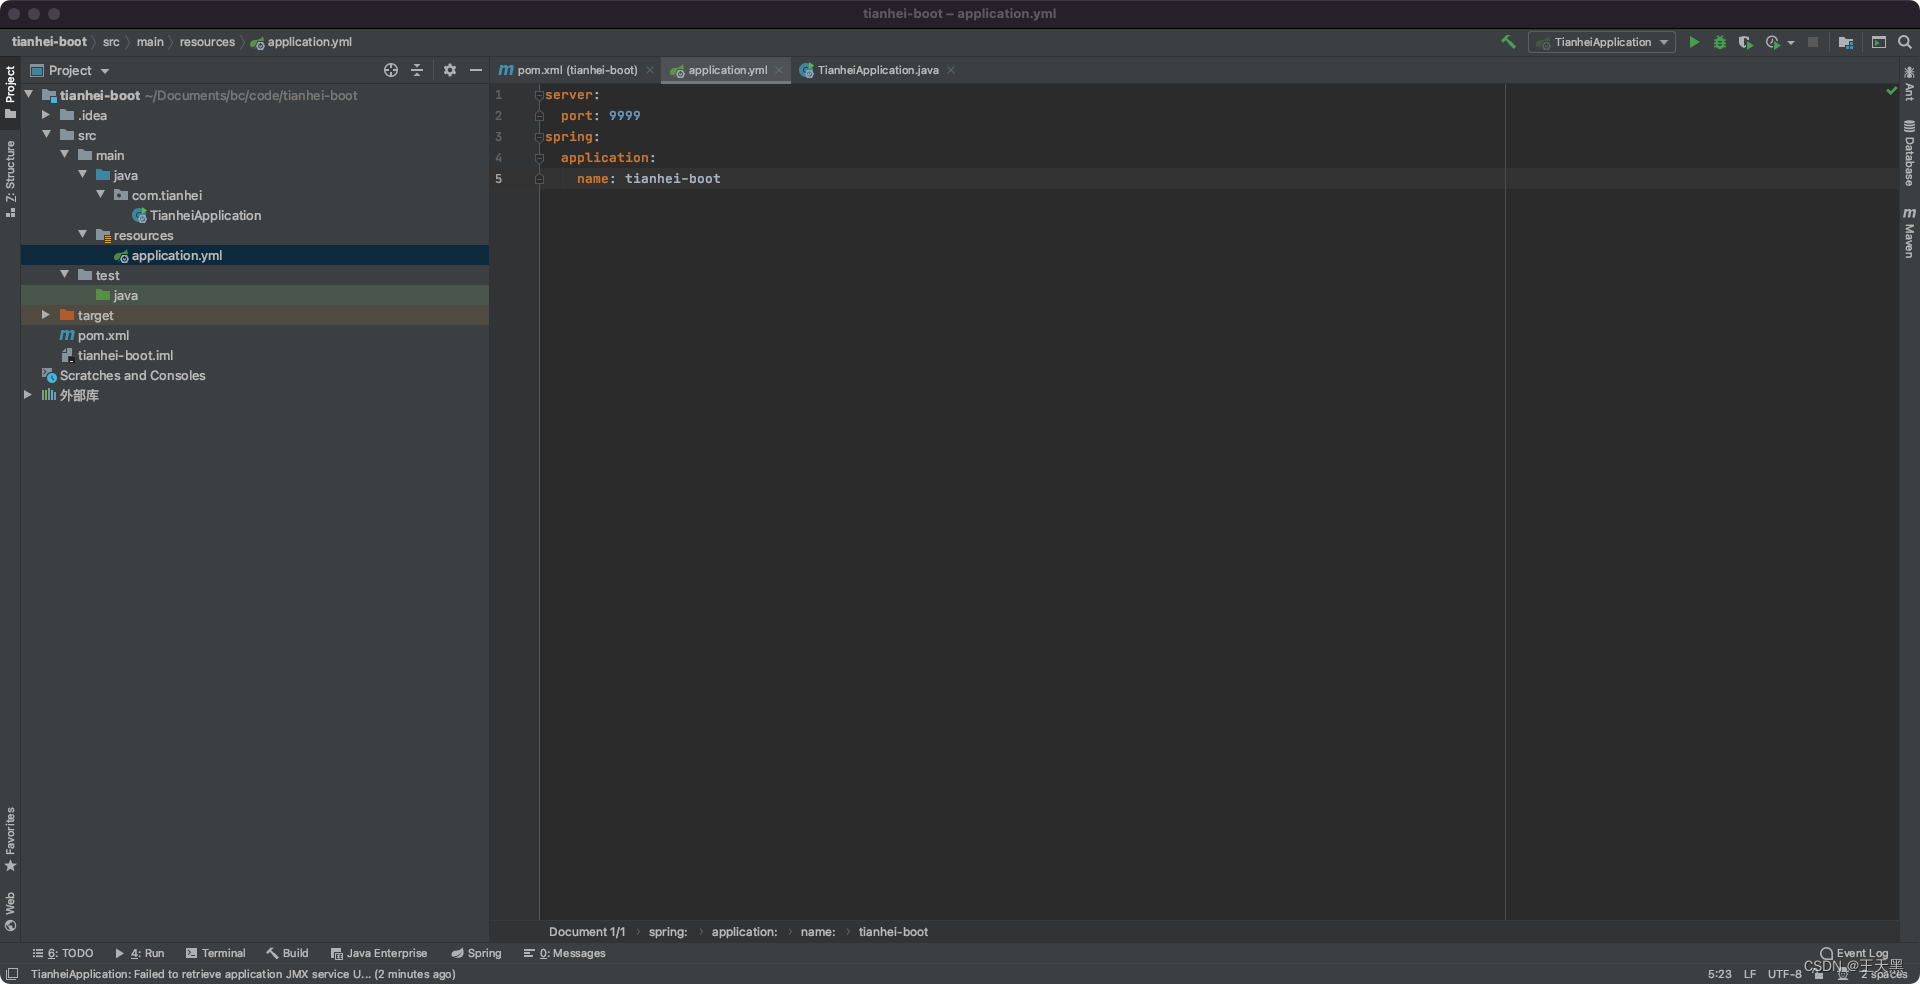
Task: Click the Run with Profiler icon
Action: pos(1772,42)
